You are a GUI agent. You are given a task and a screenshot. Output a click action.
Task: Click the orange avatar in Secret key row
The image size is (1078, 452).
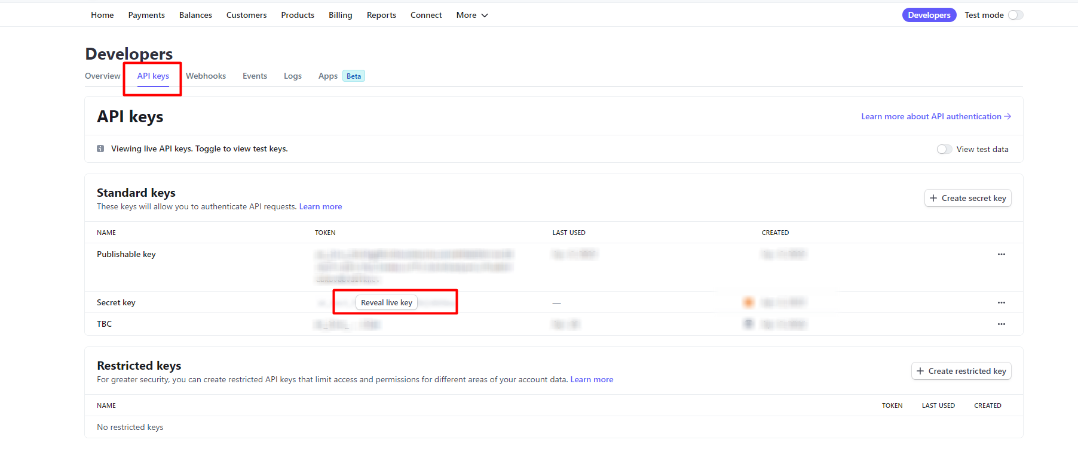pyautogui.click(x=749, y=302)
